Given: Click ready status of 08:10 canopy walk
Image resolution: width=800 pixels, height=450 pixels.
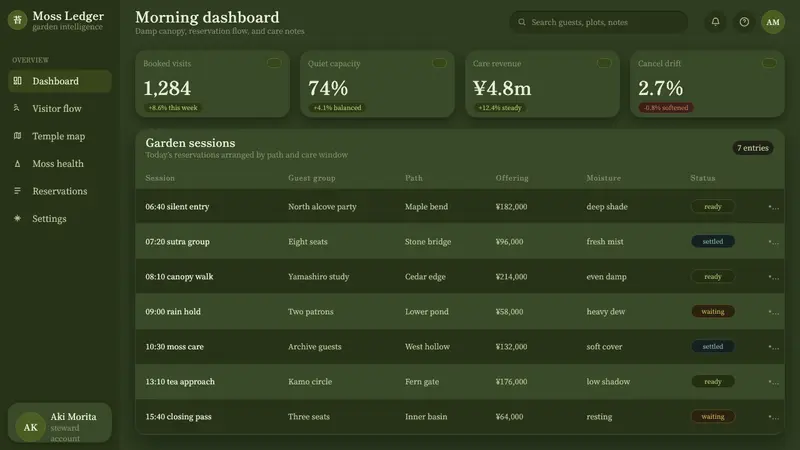Looking at the screenshot, I should coord(713,277).
